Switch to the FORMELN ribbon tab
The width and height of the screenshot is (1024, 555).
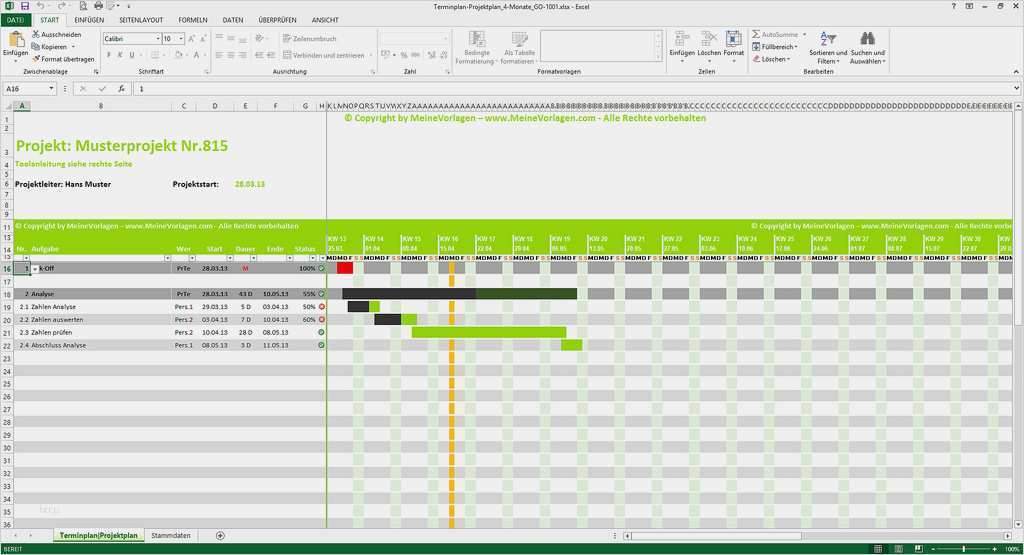click(193, 20)
